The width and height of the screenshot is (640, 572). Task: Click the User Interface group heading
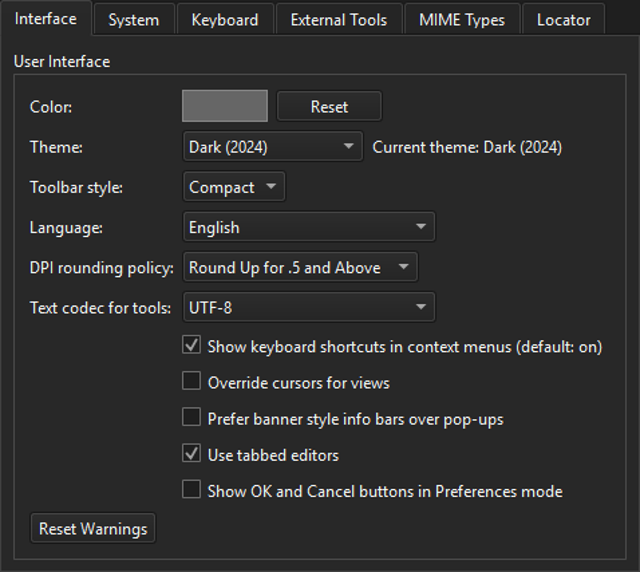pos(62,62)
